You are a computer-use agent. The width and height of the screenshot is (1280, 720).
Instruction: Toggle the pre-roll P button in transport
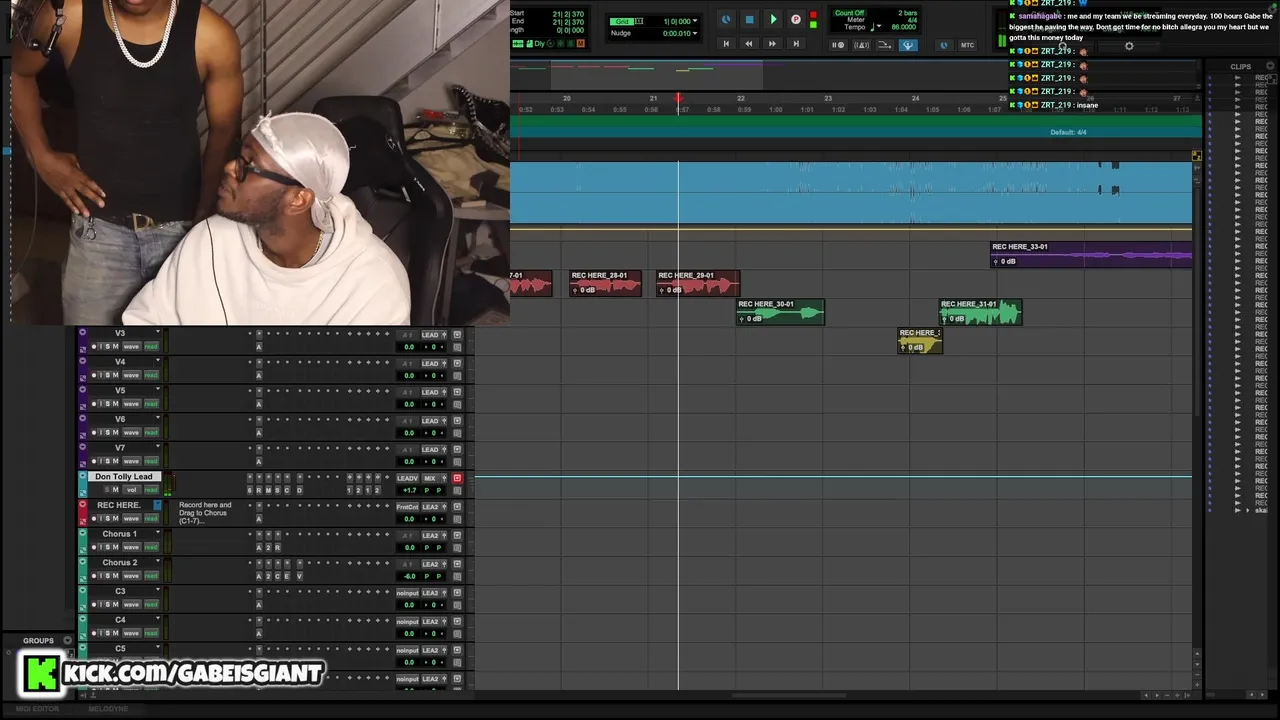[796, 19]
